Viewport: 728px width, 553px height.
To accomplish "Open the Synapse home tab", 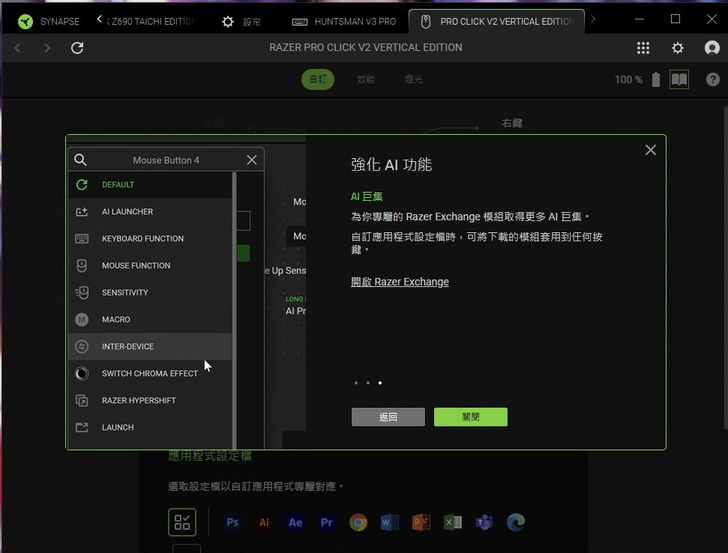I will pyautogui.click(x=49, y=21).
